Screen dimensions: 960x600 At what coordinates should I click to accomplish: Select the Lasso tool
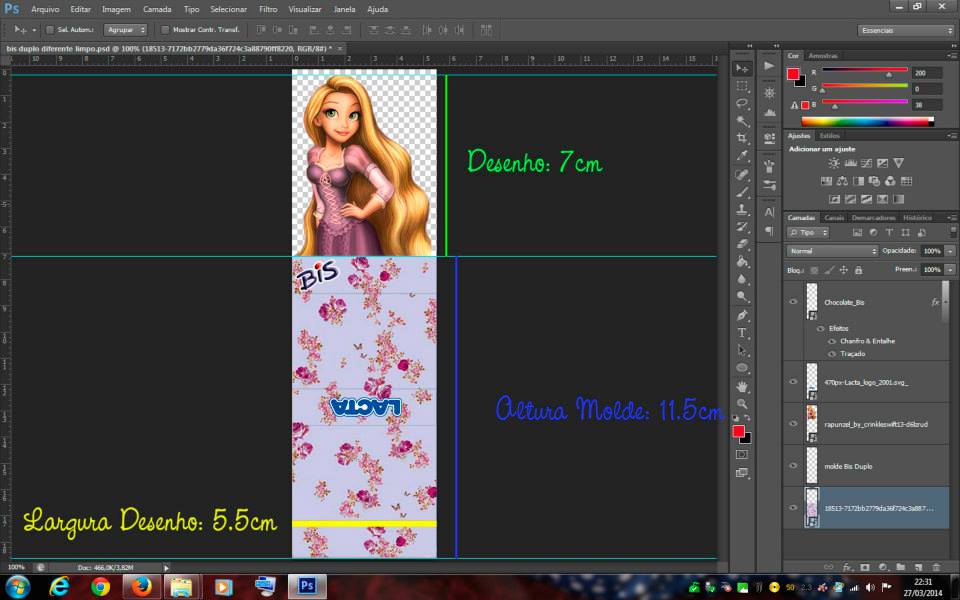pyautogui.click(x=742, y=103)
